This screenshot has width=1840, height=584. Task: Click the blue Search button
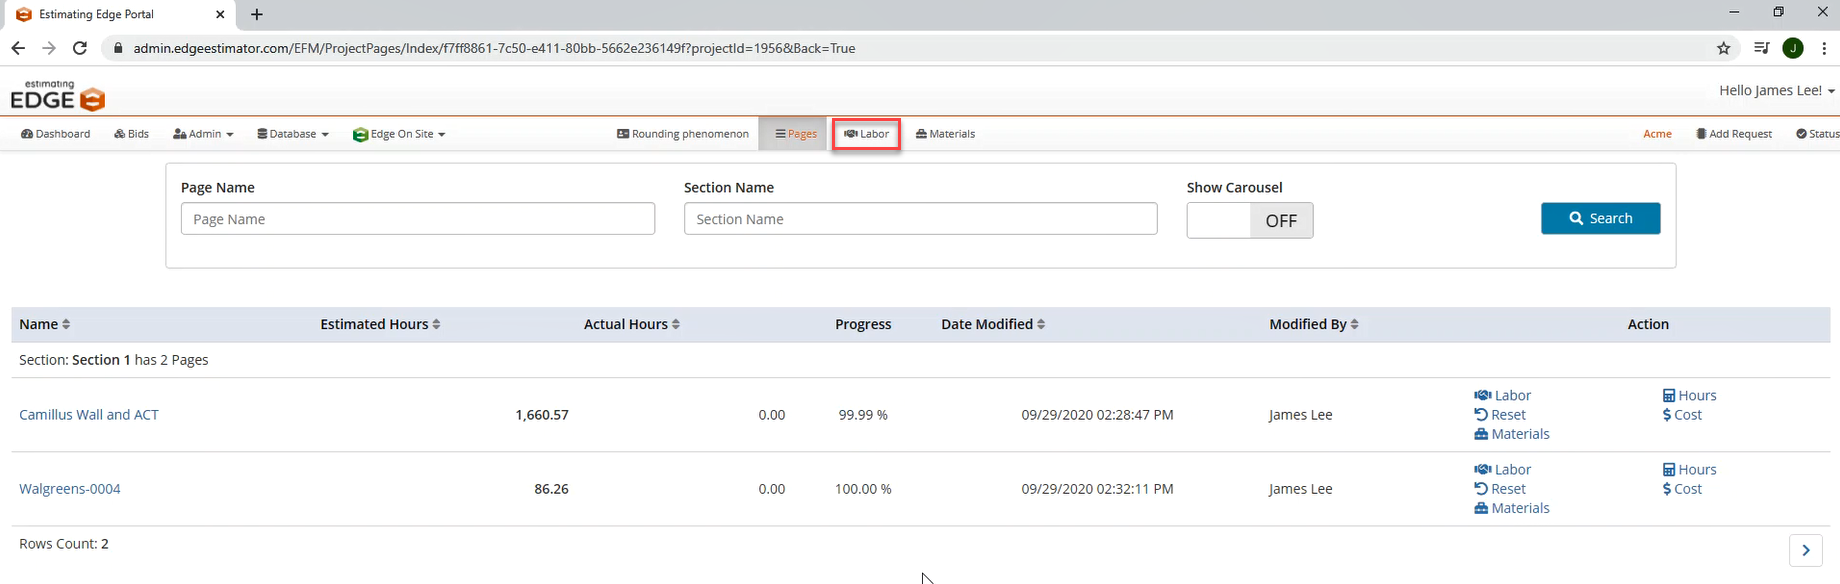[1600, 218]
